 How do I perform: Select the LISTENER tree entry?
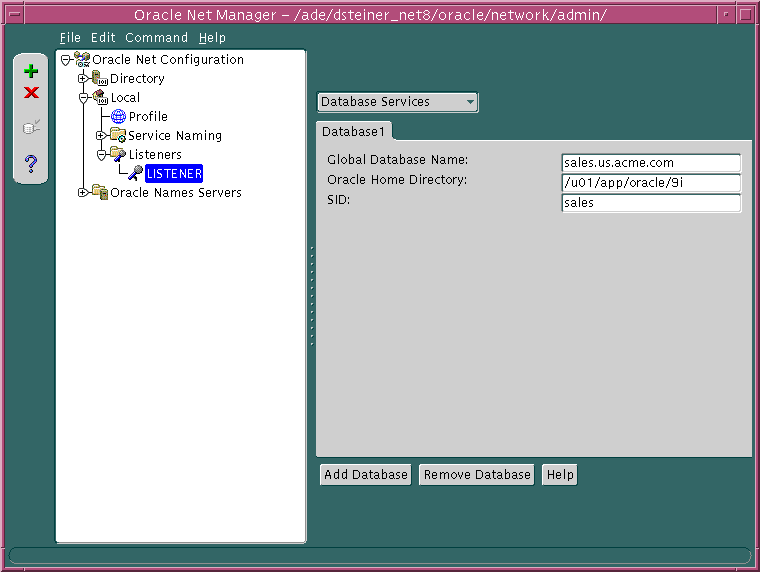[x=174, y=174]
